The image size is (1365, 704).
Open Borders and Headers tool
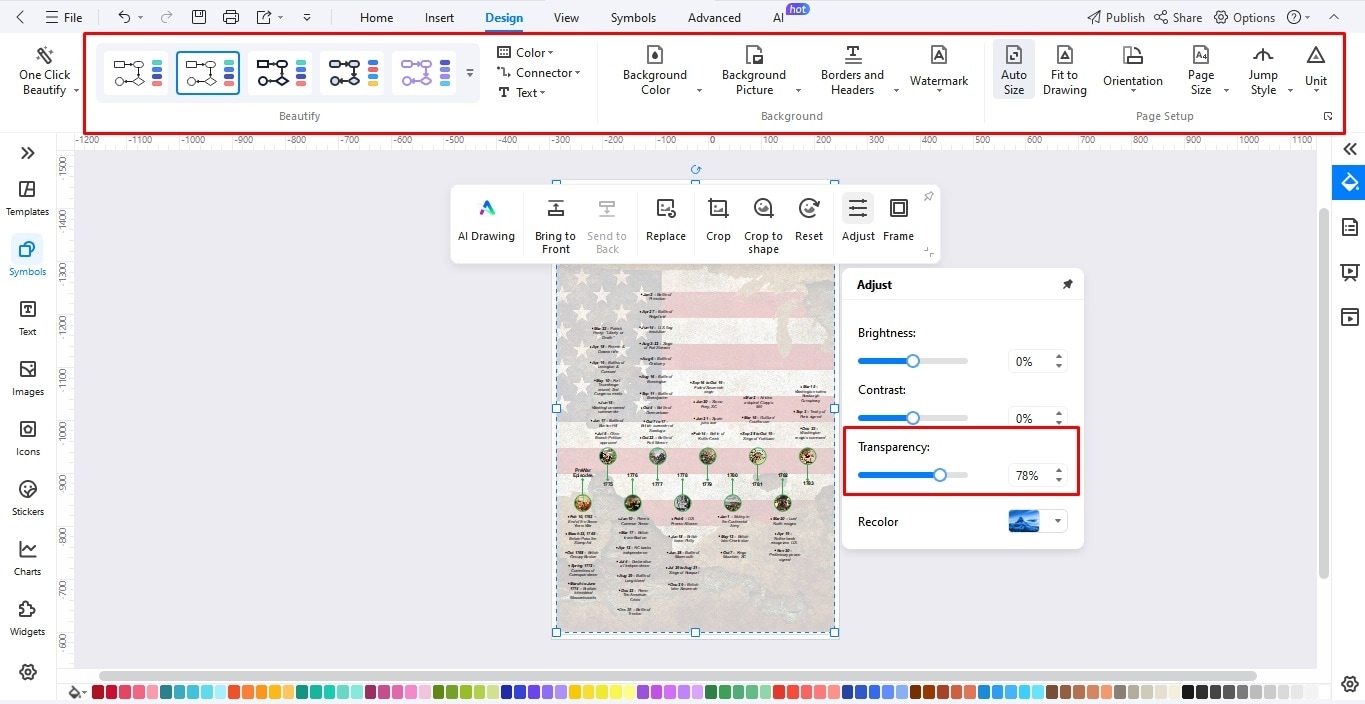(852, 70)
